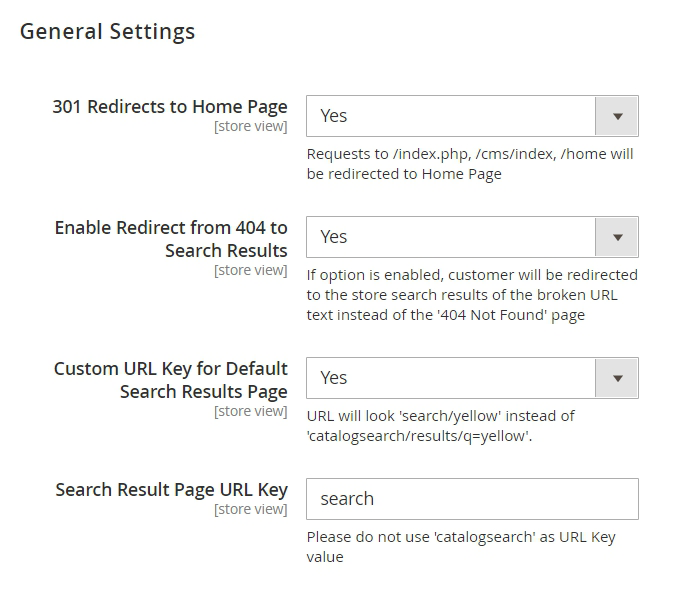Click 'Enable Redirect from 404 to Search Results' label

[171, 239]
